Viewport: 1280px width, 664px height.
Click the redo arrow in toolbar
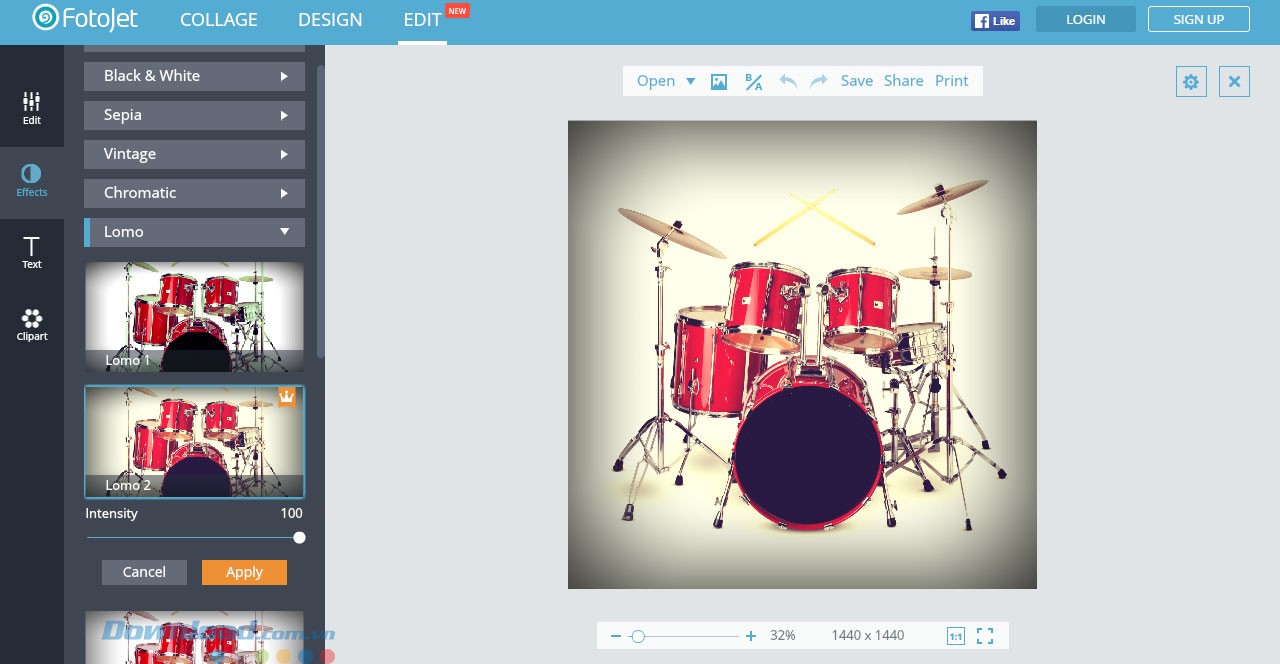point(819,81)
